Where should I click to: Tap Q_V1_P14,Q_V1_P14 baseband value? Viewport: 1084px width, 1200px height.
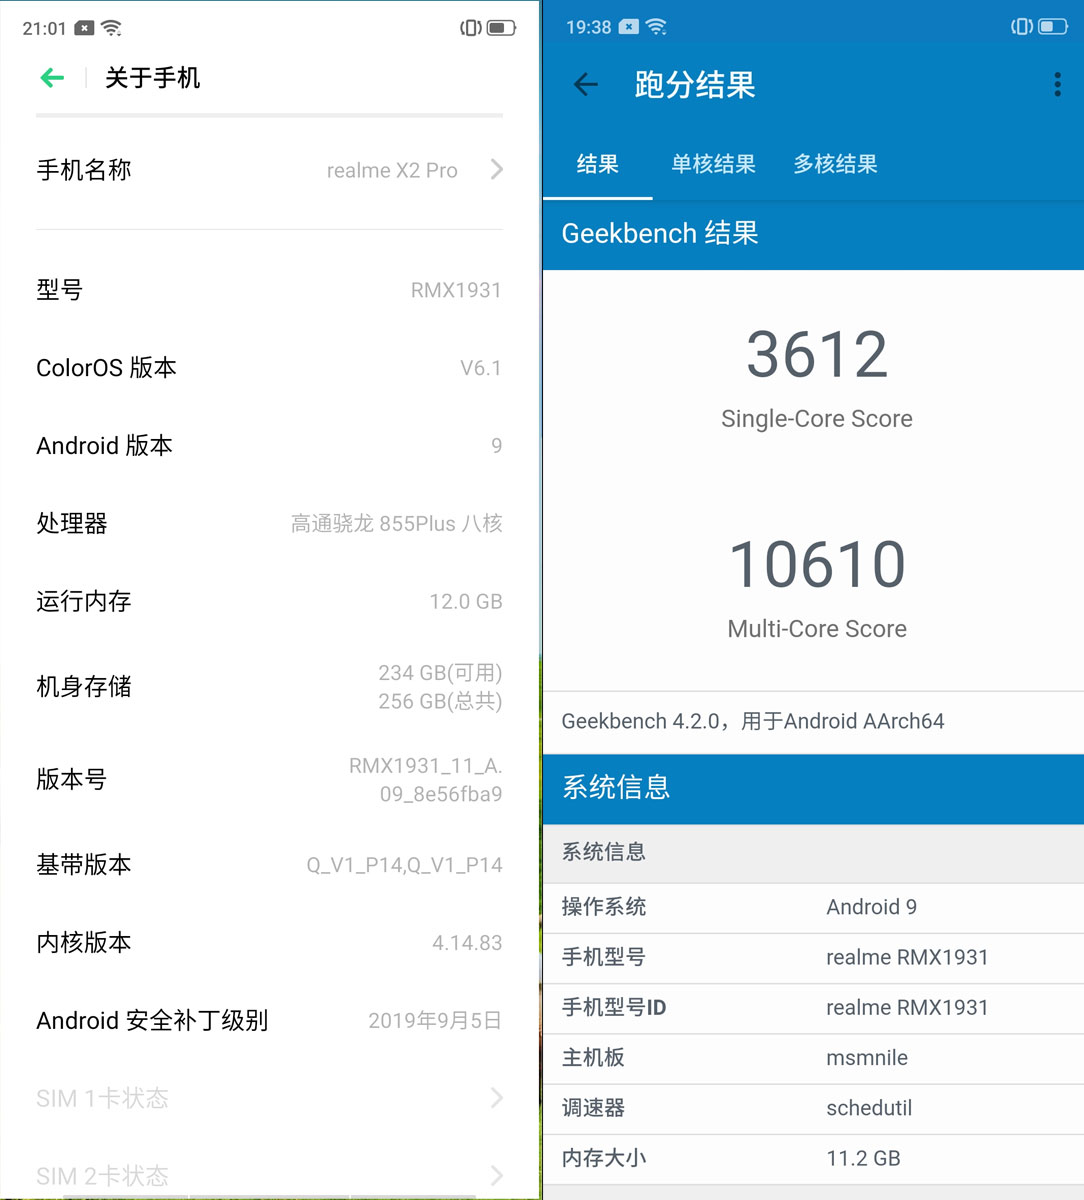point(404,865)
